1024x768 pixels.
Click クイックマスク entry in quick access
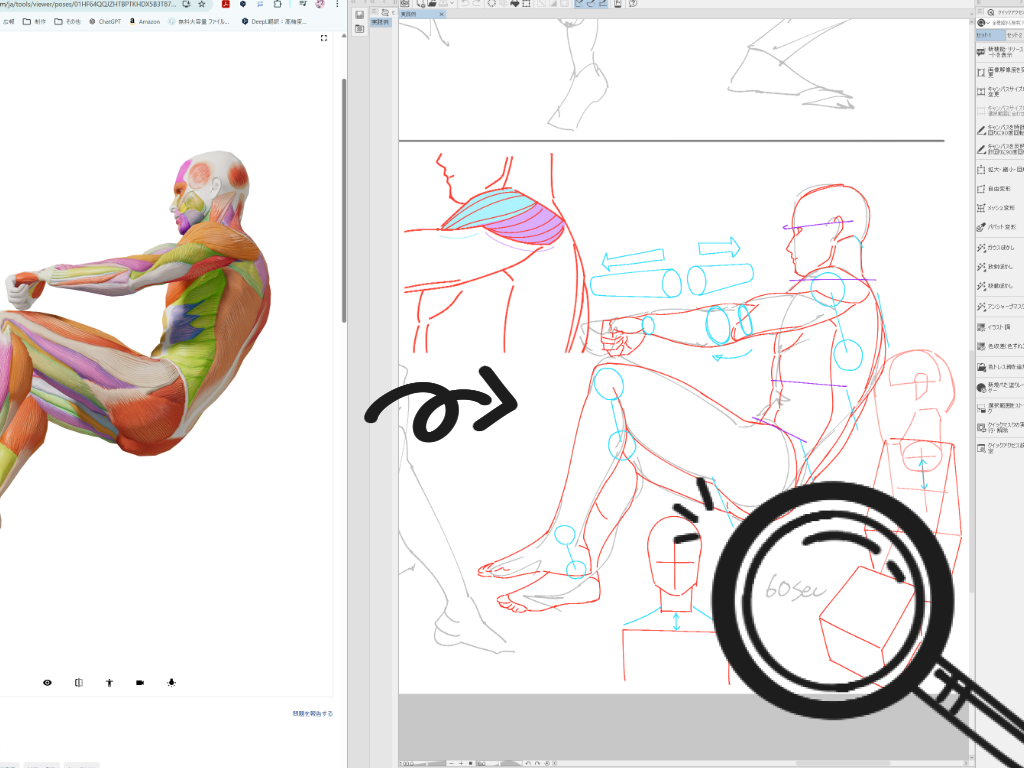[1000, 427]
